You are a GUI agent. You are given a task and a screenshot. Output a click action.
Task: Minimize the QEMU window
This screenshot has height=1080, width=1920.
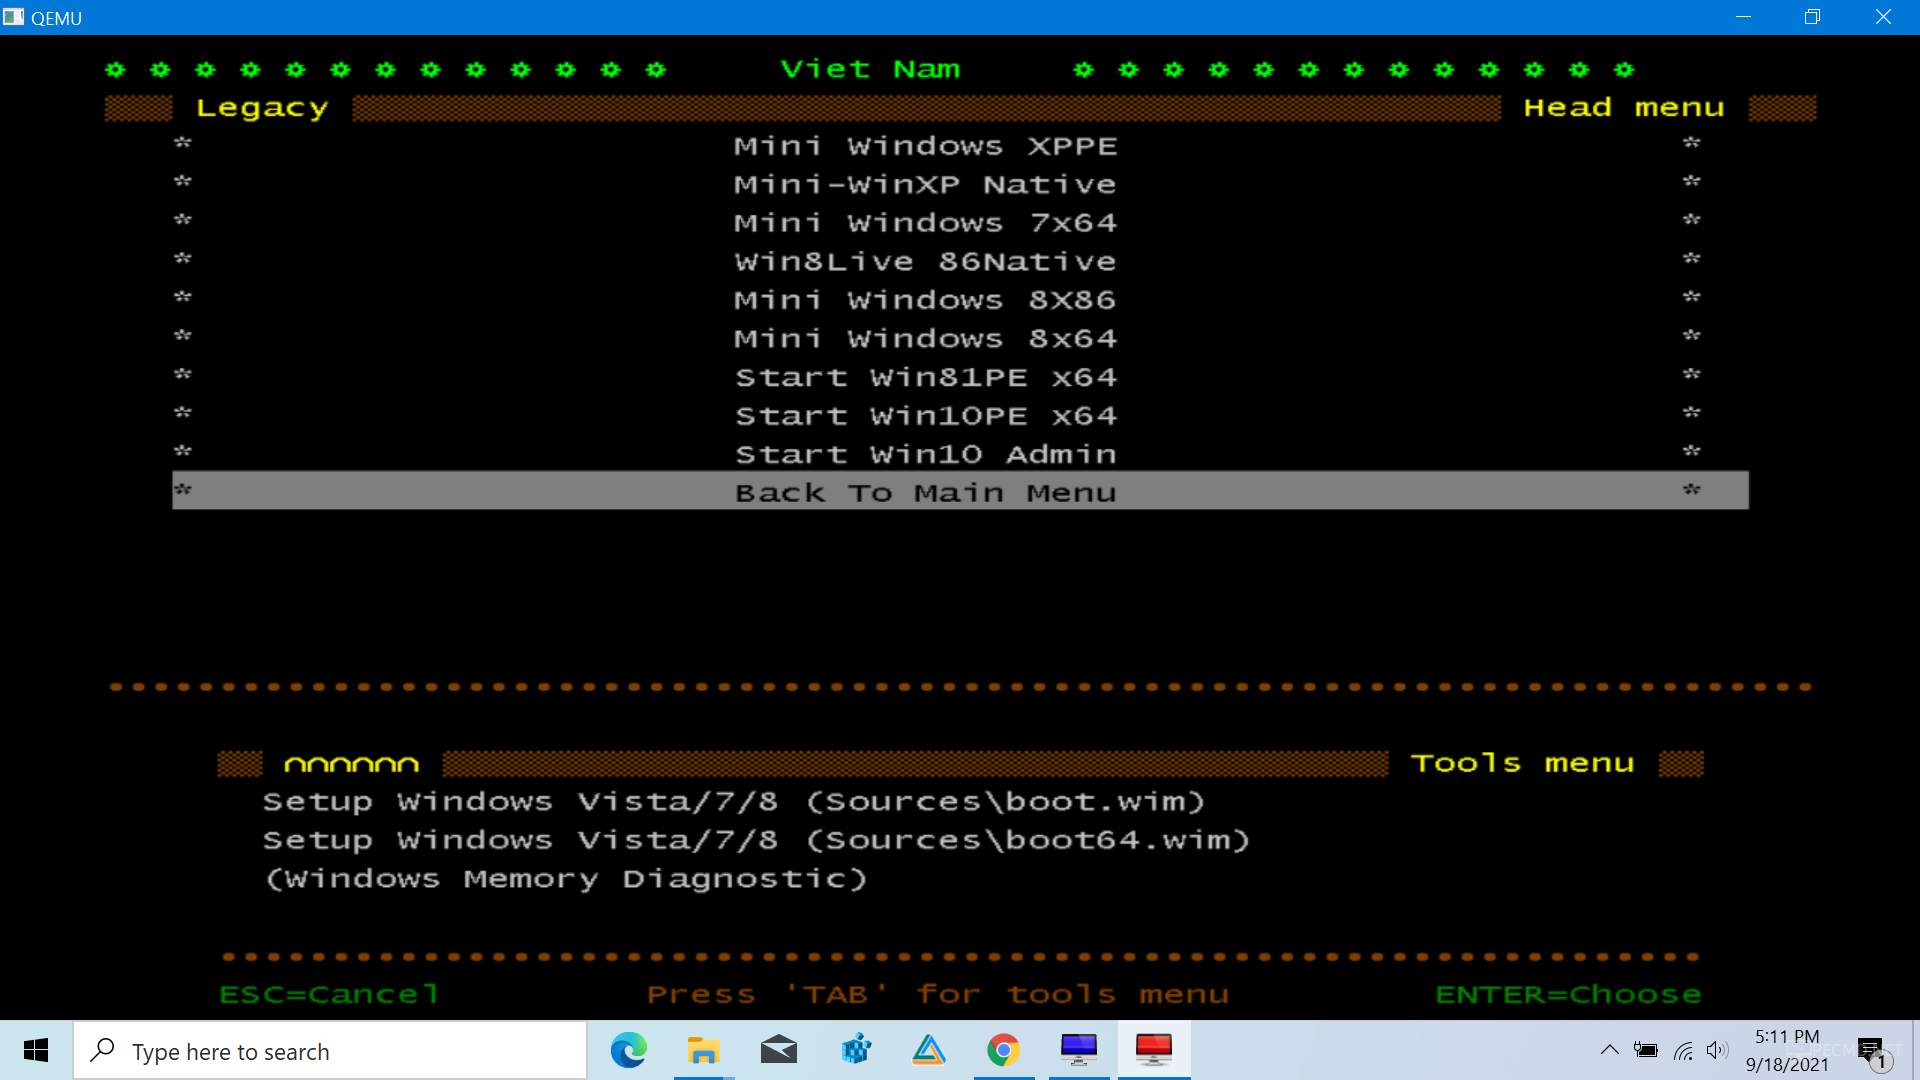pyautogui.click(x=1743, y=17)
